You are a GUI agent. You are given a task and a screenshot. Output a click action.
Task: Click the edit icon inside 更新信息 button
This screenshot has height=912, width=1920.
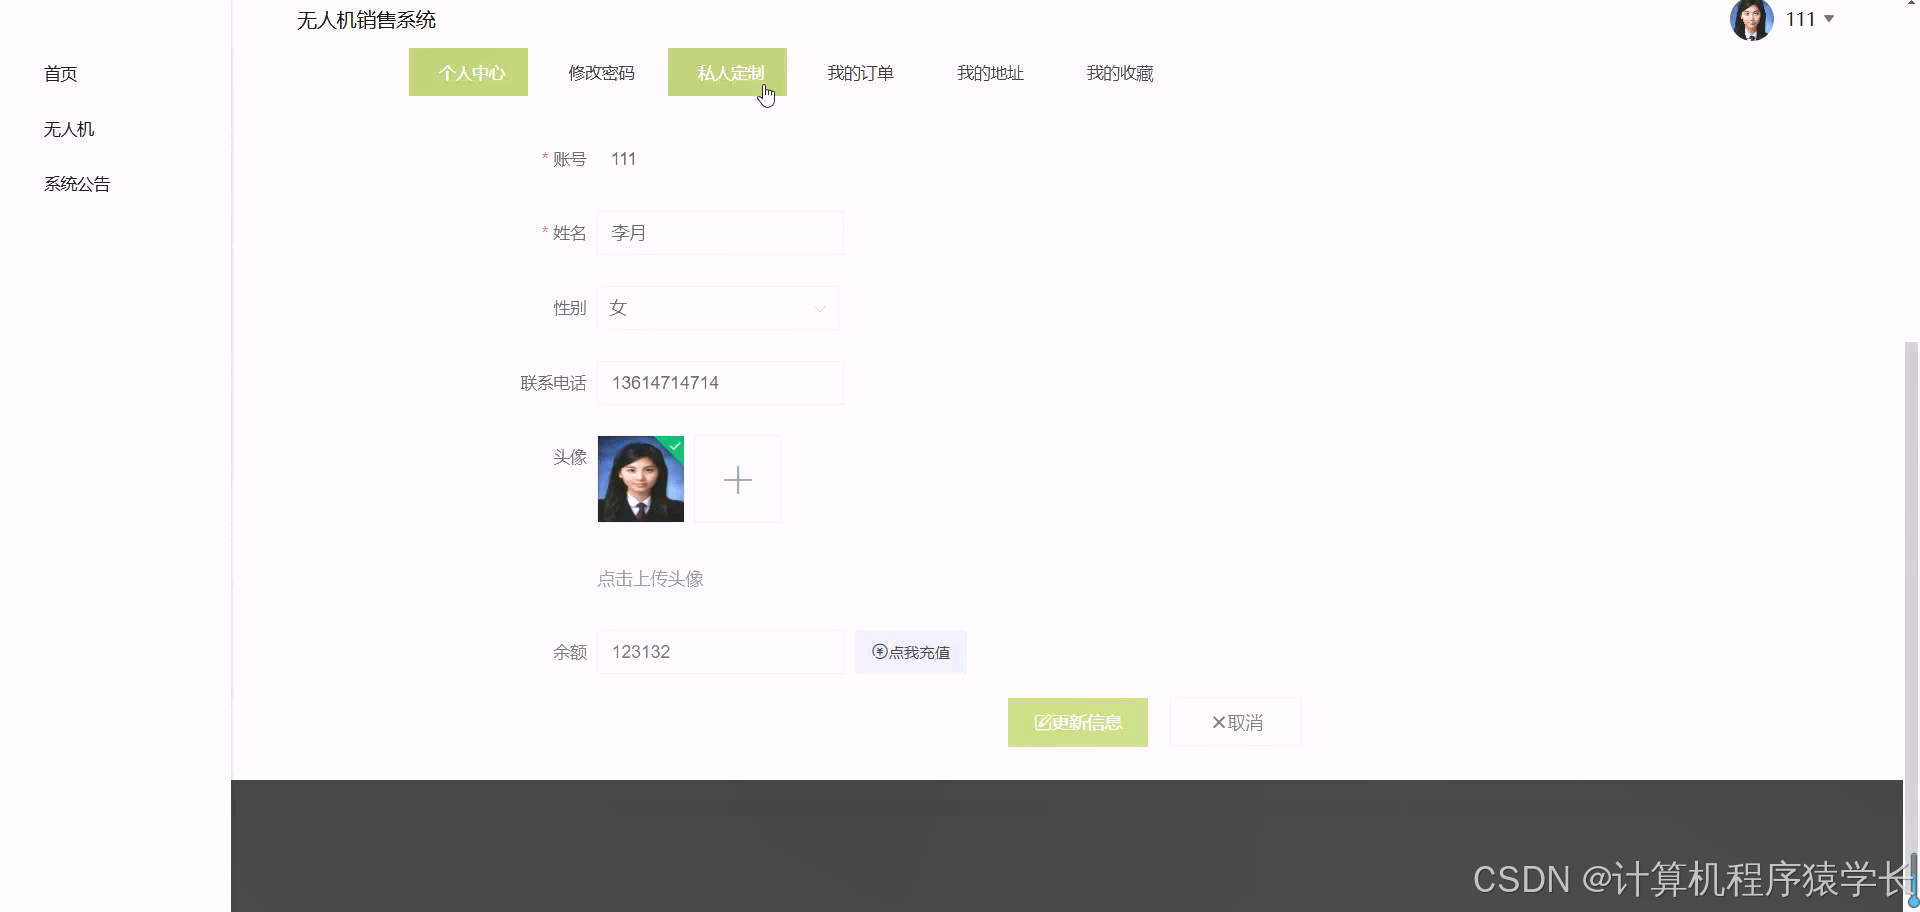click(1042, 722)
